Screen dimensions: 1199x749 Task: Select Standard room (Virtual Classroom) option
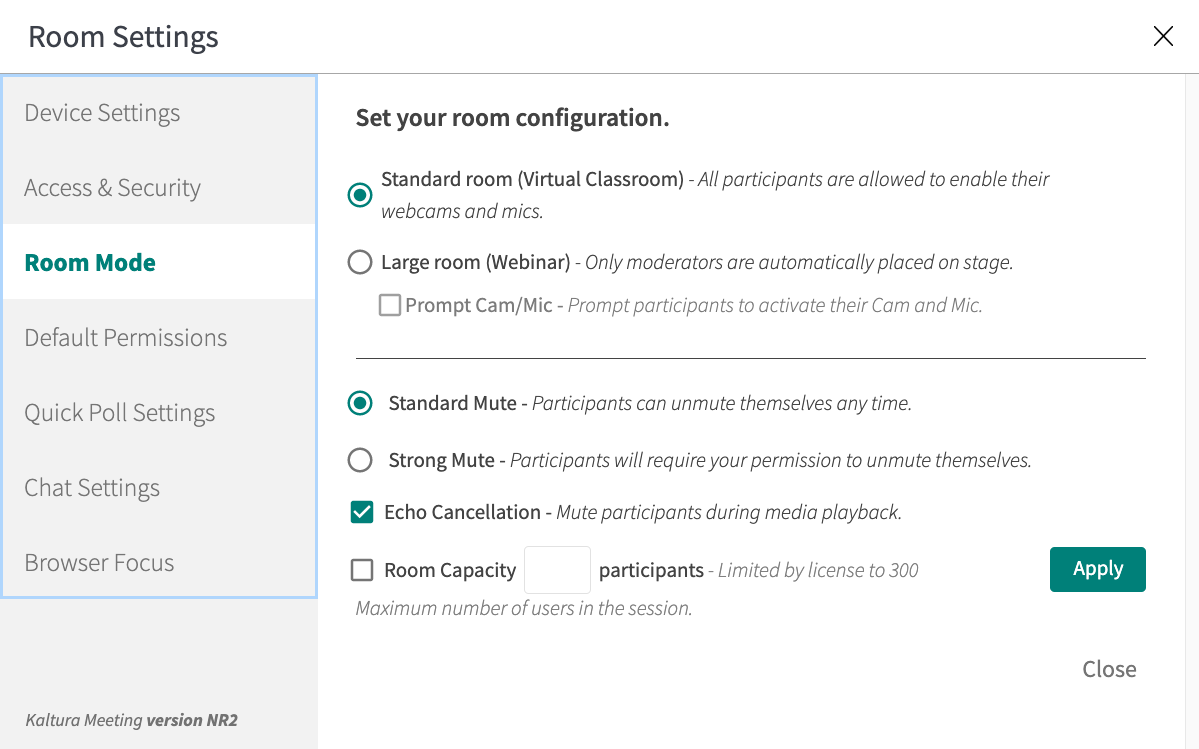pos(360,195)
